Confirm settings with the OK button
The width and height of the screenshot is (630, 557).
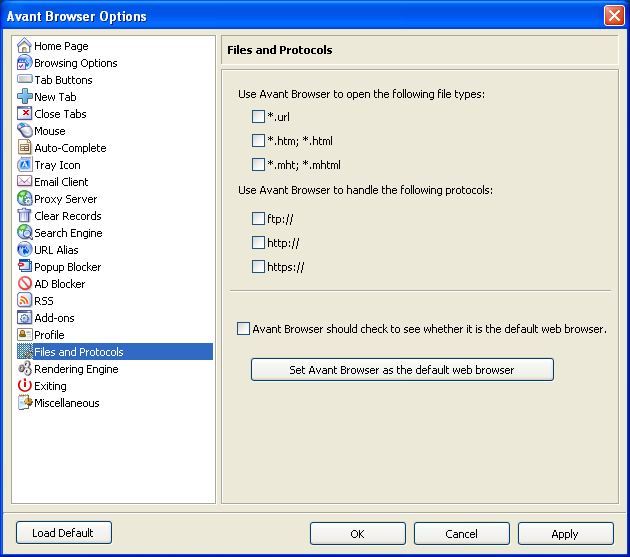pyautogui.click(x=358, y=534)
